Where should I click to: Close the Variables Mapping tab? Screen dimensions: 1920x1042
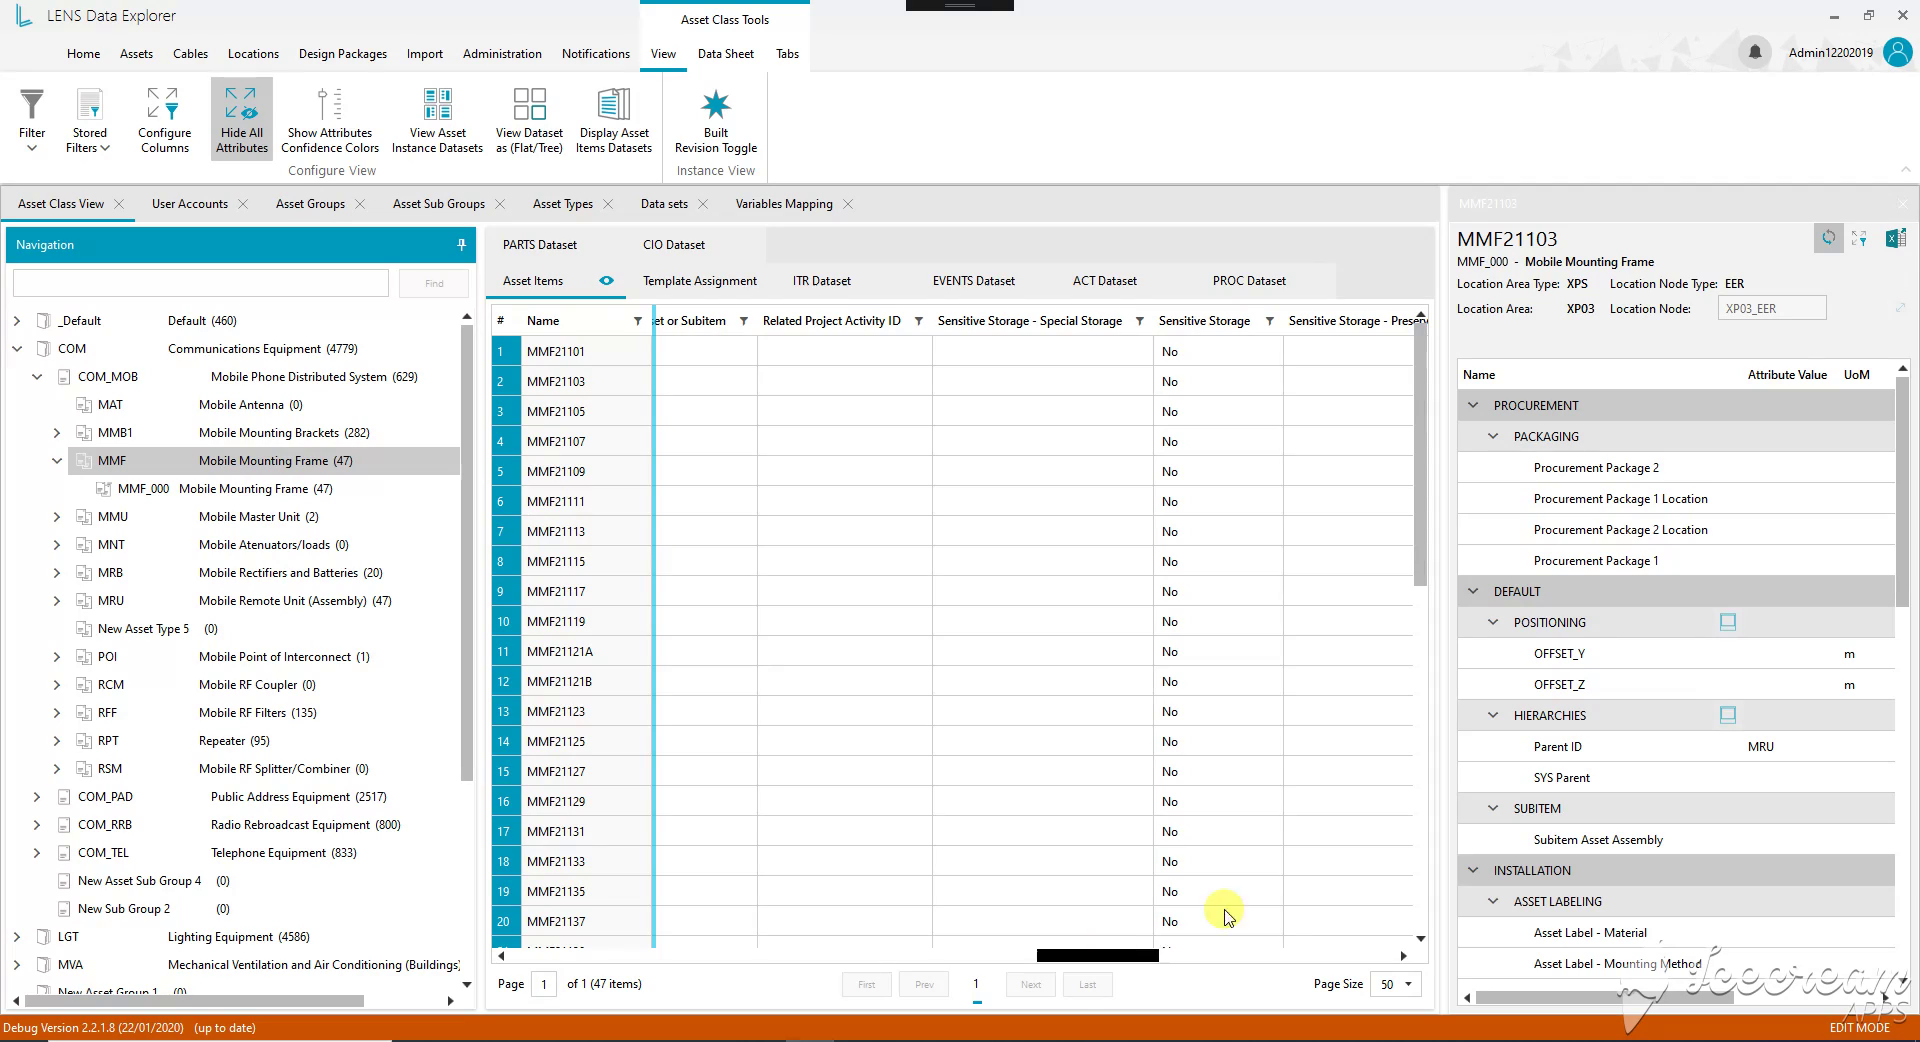tap(848, 204)
